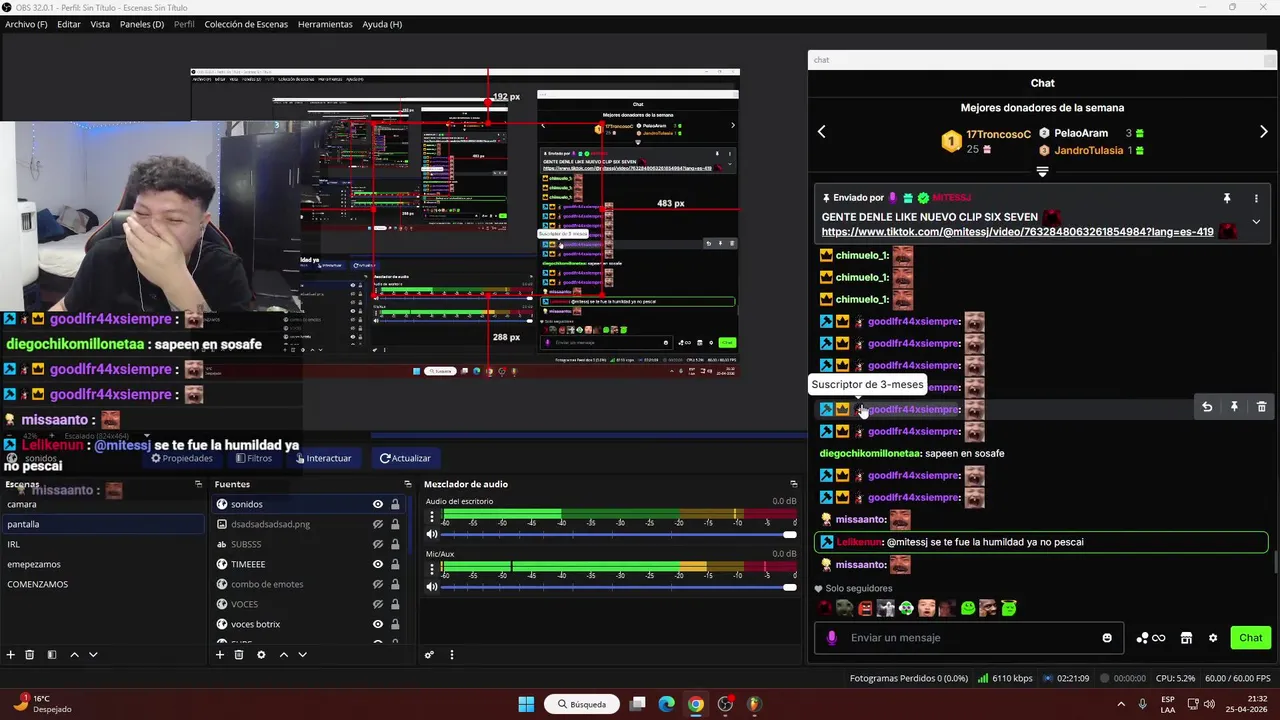Viewport: 1280px width, 720px height.
Task: Open chat settings gear icon
Action: [x=1213, y=638]
